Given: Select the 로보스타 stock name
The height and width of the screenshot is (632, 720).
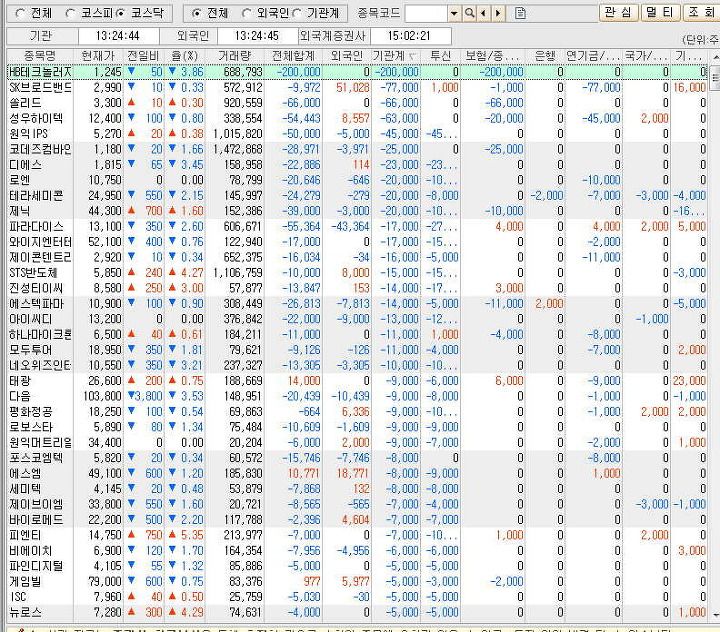Looking at the screenshot, I should 30,427.
